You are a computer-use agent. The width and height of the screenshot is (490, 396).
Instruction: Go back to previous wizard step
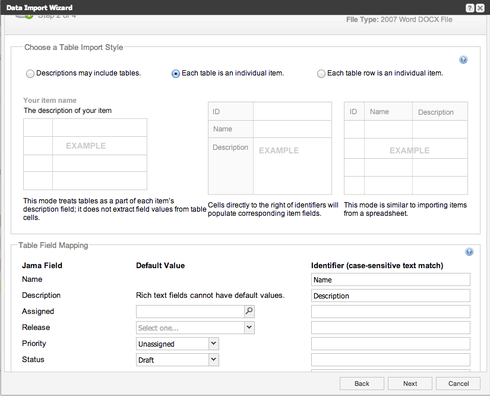(x=362, y=384)
